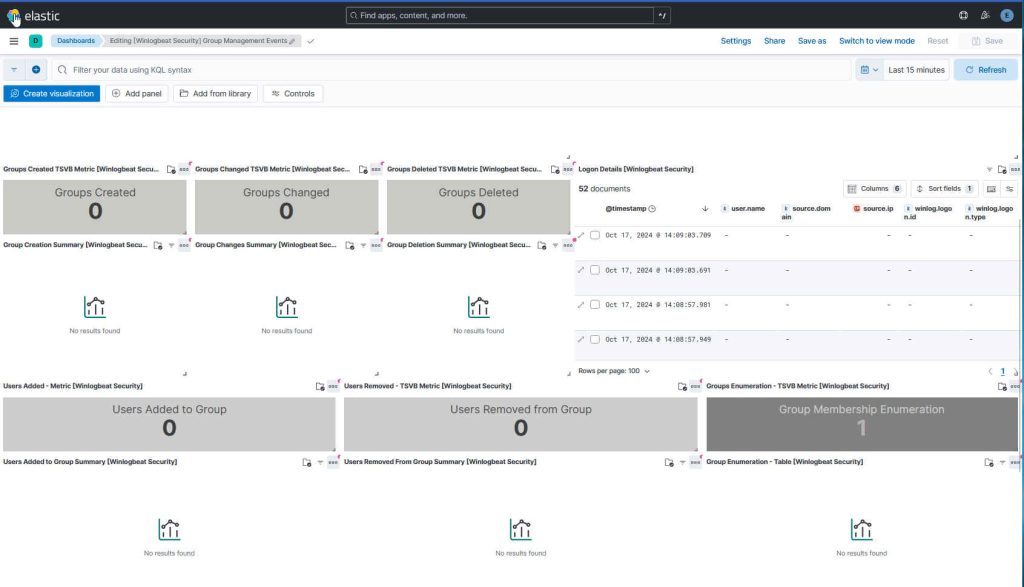The width and height of the screenshot is (1024, 587).
Task: Check the checkbox on the first document row
Action: click(596, 235)
